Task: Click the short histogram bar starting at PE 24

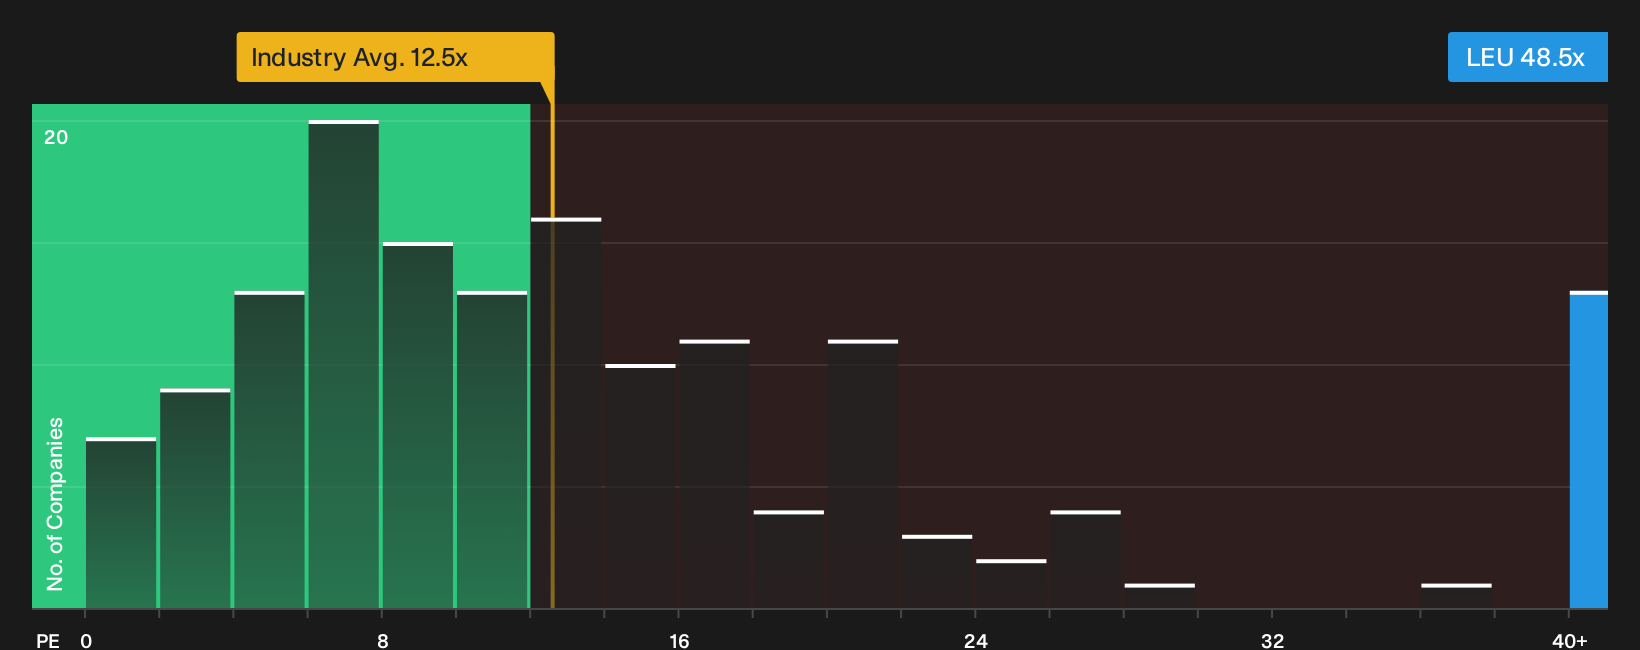Action: (x=1011, y=584)
